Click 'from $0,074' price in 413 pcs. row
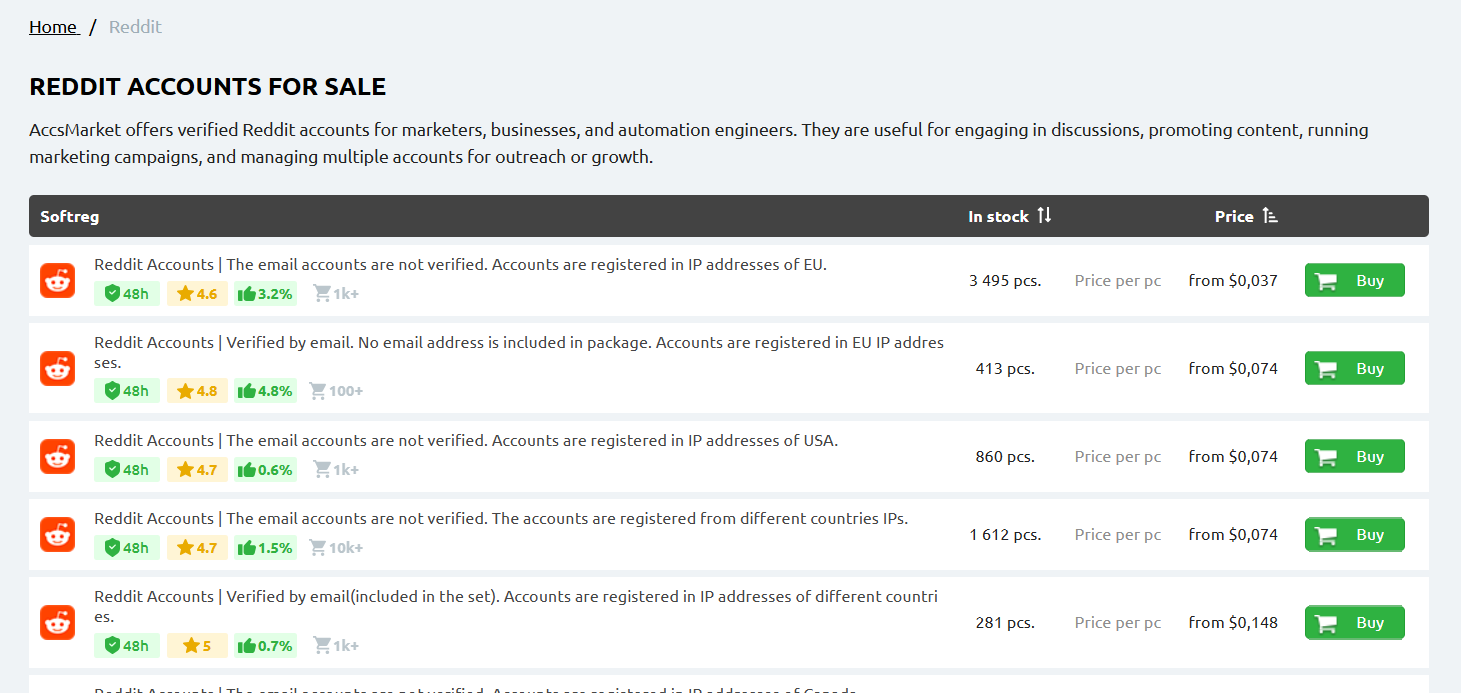 pos(1233,369)
